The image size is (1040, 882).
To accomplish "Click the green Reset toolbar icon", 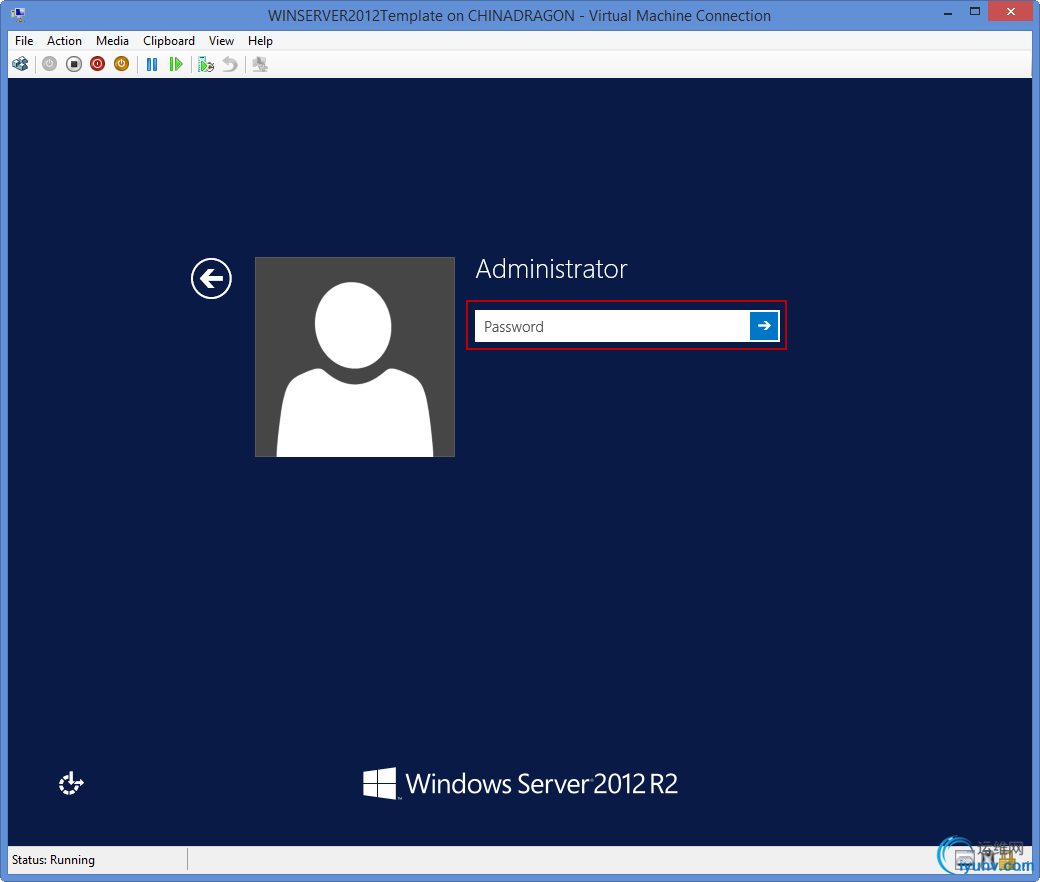I will tap(176, 64).
